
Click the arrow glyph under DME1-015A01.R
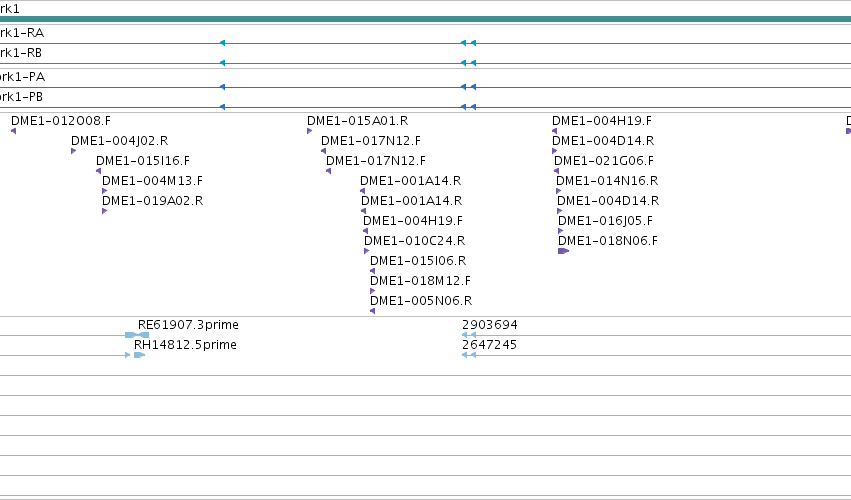point(309,131)
